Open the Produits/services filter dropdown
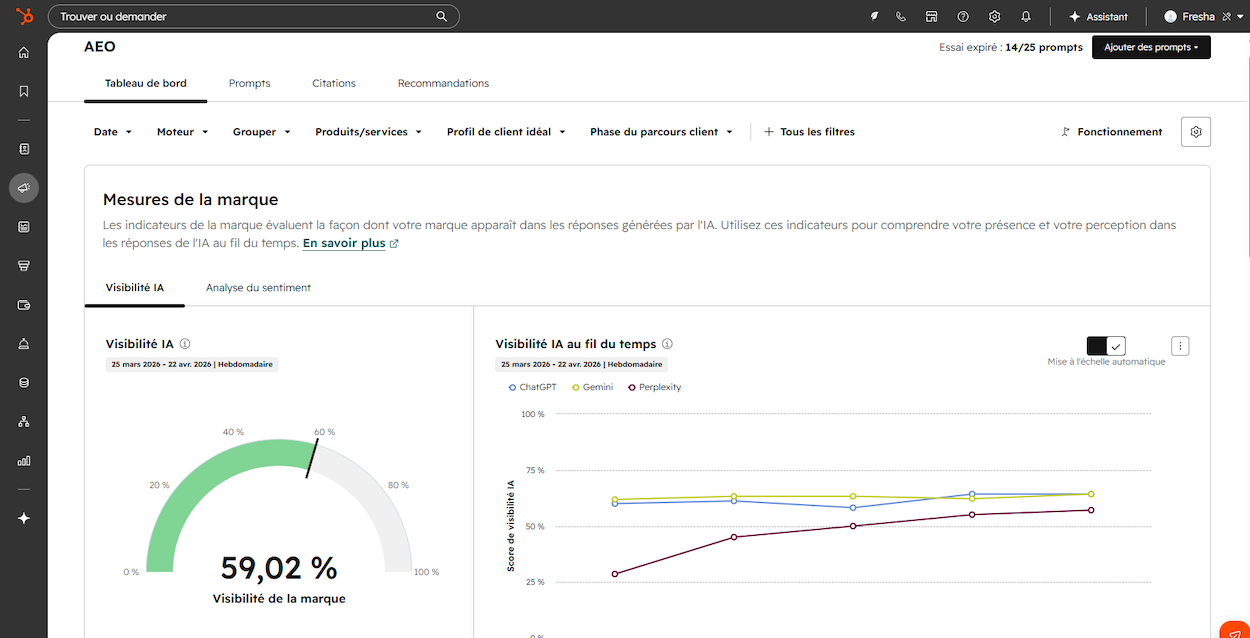Image resolution: width=1250 pixels, height=638 pixels. pos(368,132)
